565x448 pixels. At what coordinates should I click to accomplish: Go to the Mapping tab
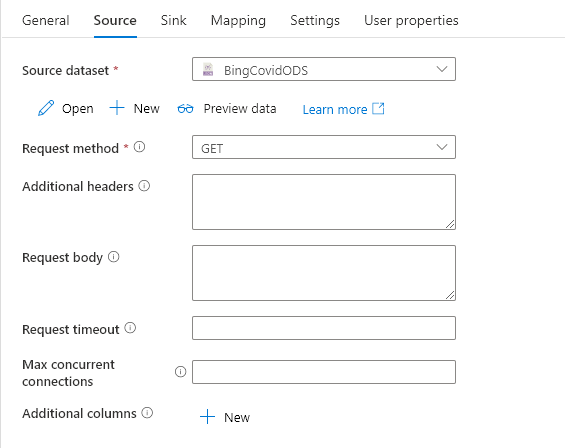coord(238,21)
